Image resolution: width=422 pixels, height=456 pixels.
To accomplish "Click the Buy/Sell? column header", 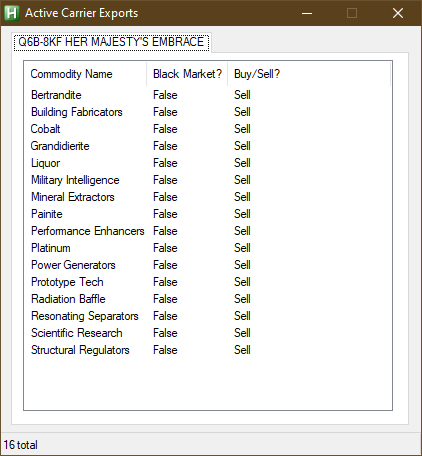I will 309,74.
